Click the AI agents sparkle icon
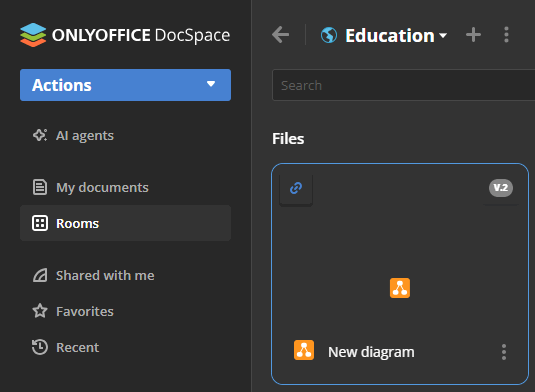 pyautogui.click(x=40, y=135)
